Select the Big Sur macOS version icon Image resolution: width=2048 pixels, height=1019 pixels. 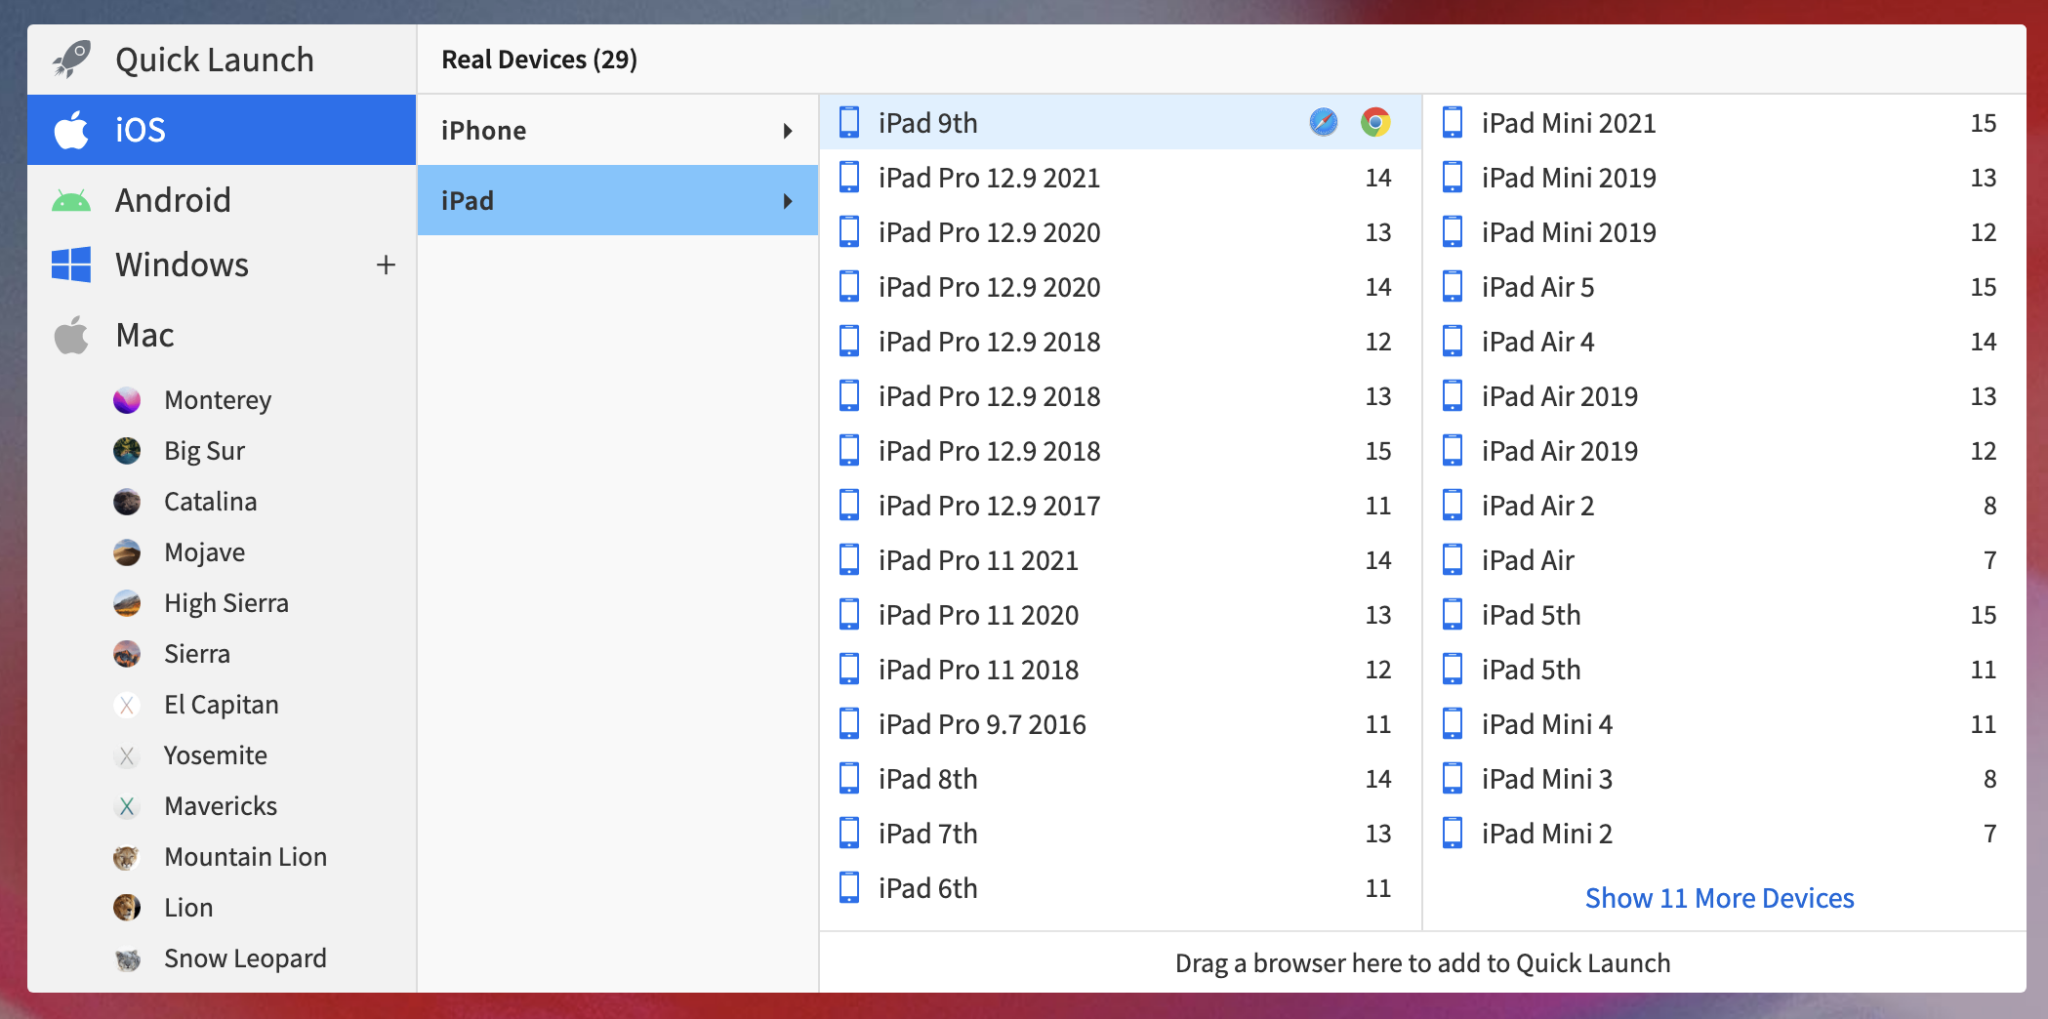pyautogui.click(x=126, y=450)
